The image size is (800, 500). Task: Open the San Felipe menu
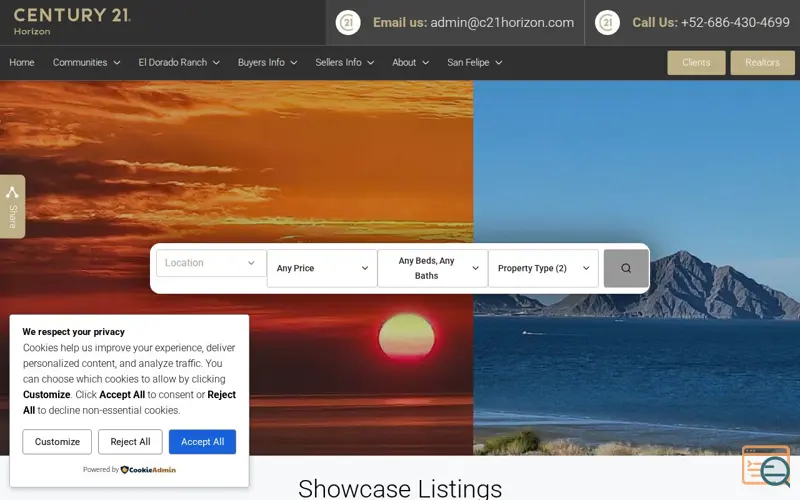(474, 62)
